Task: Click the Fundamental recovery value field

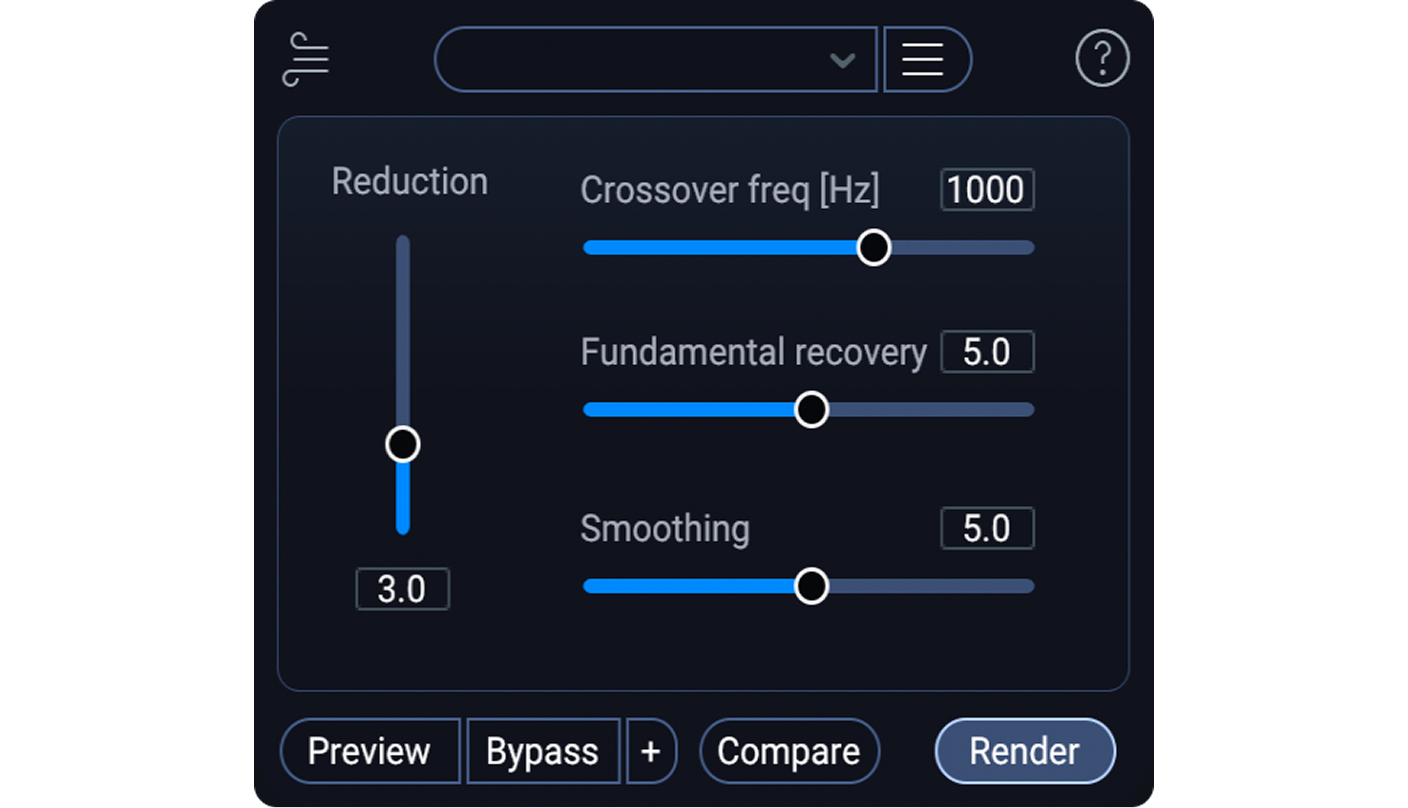Action: (x=987, y=352)
